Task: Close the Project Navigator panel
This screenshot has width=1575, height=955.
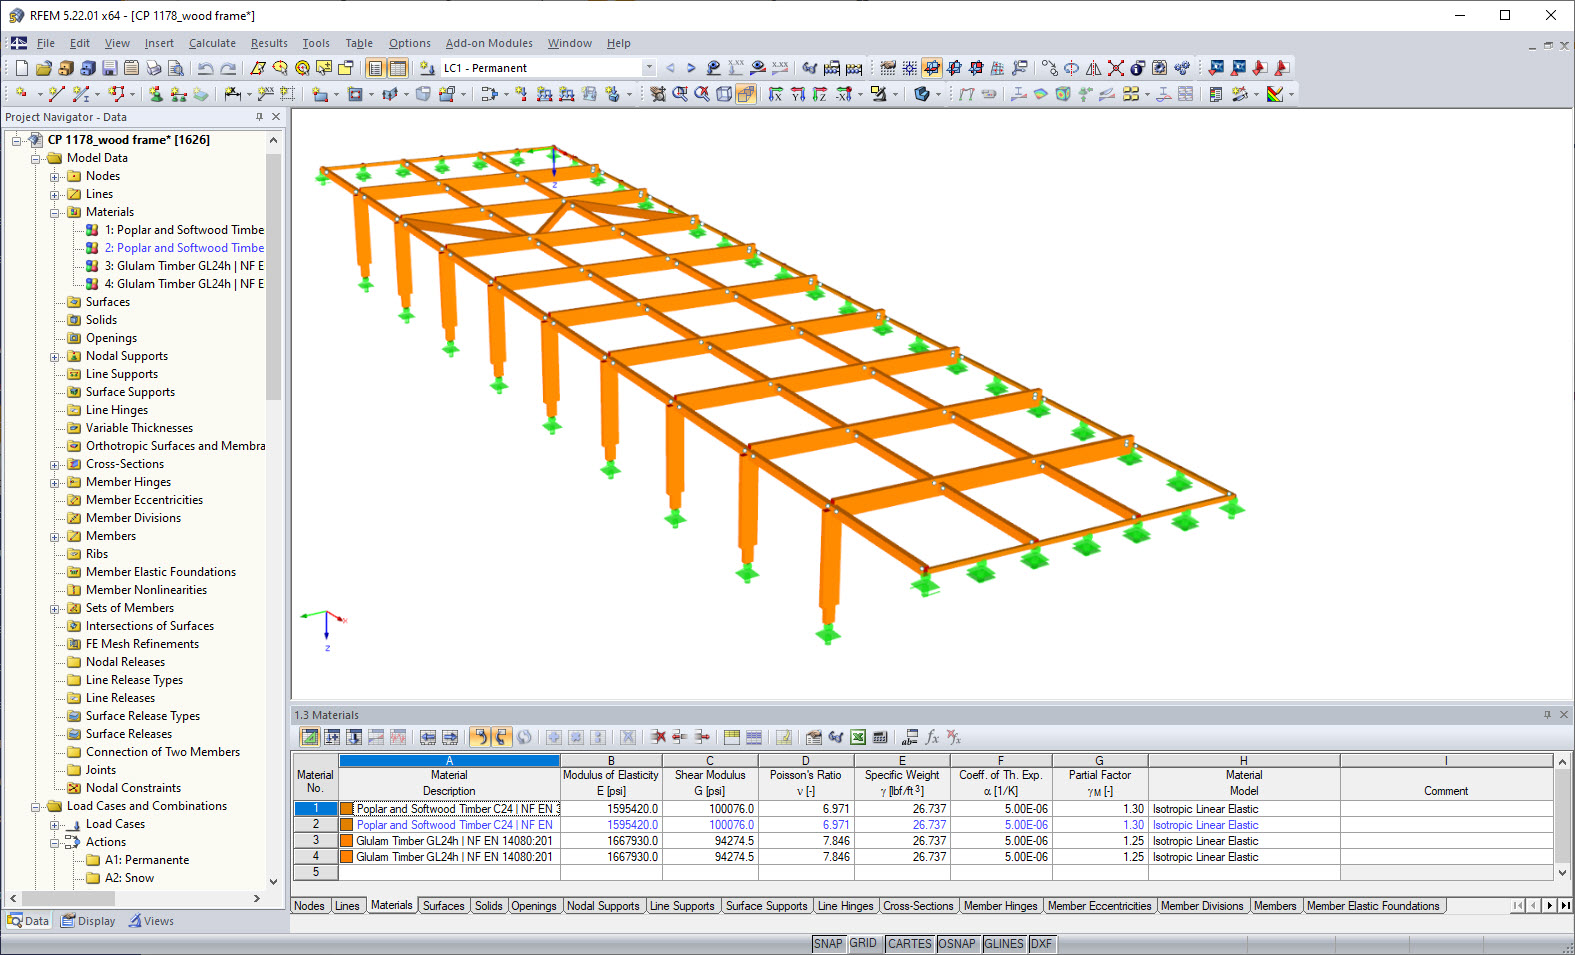Action: [277, 117]
